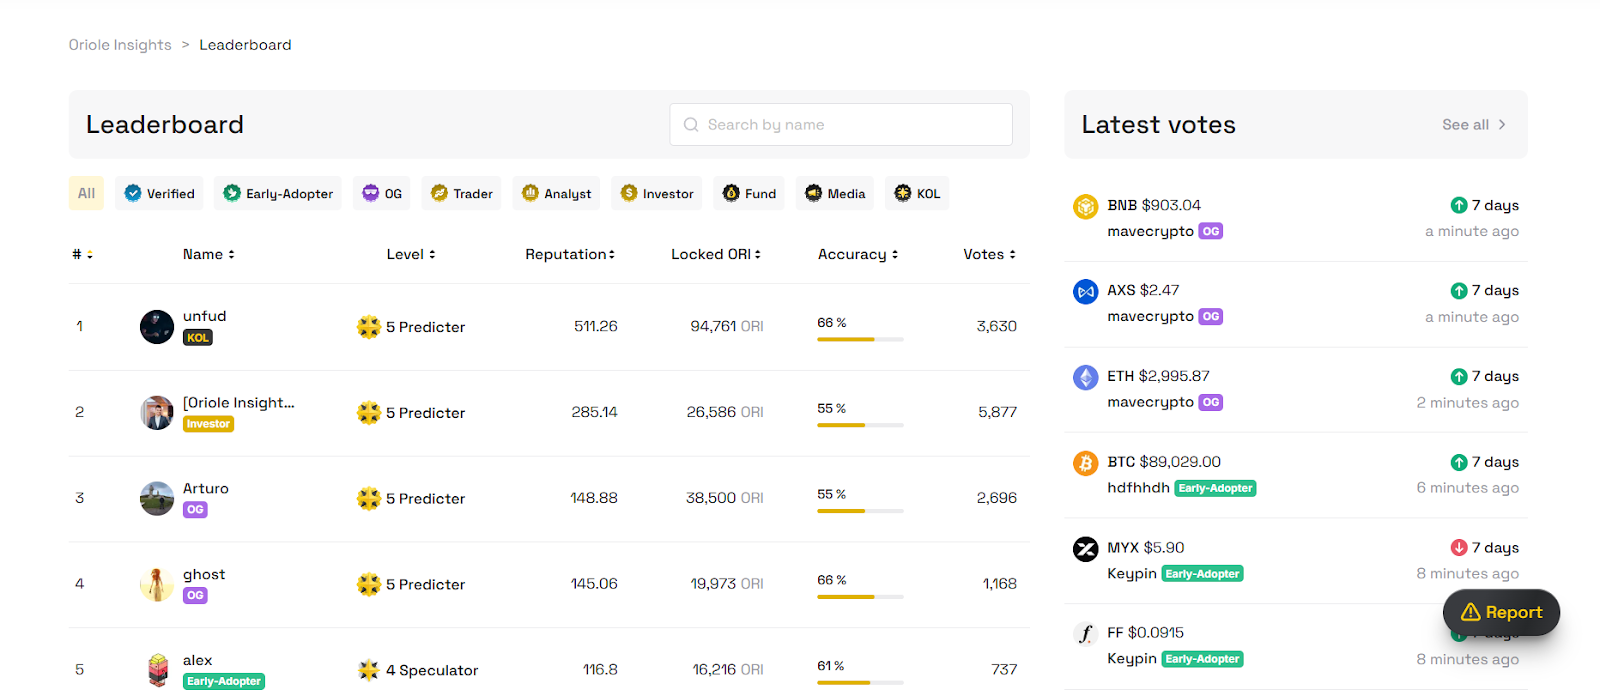The width and height of the screenshot is (1600, 696).
Task: Sort leaderboard by Locked ORI column
Action: pyautogui.click(x=716, y=255)
